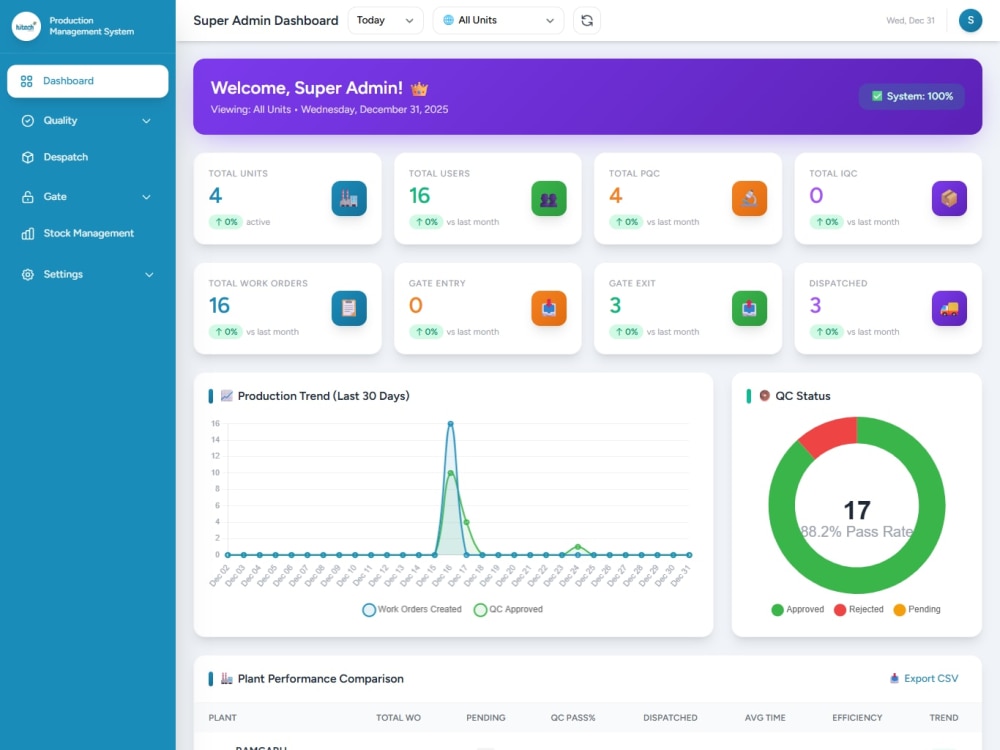Open the Settings sidebar menu
The width and height of the screenshot is (1000, 750).
pyautogui.click(x=87, y=274)
